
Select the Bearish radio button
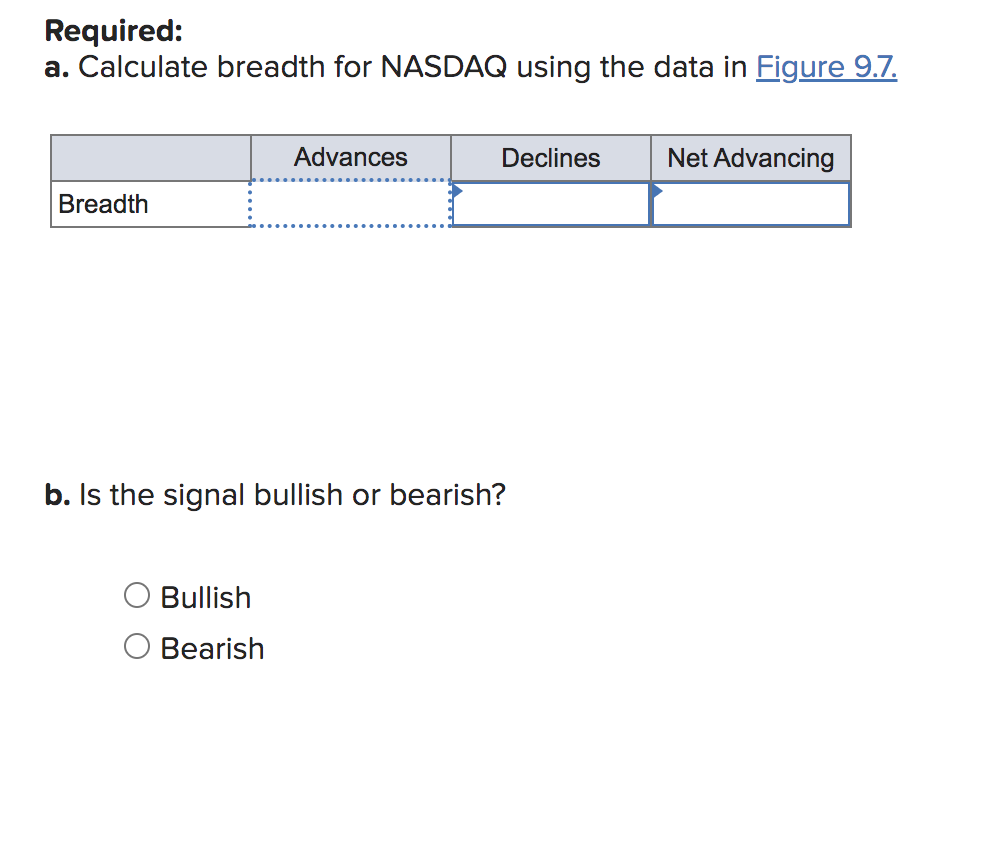(137, 646)
